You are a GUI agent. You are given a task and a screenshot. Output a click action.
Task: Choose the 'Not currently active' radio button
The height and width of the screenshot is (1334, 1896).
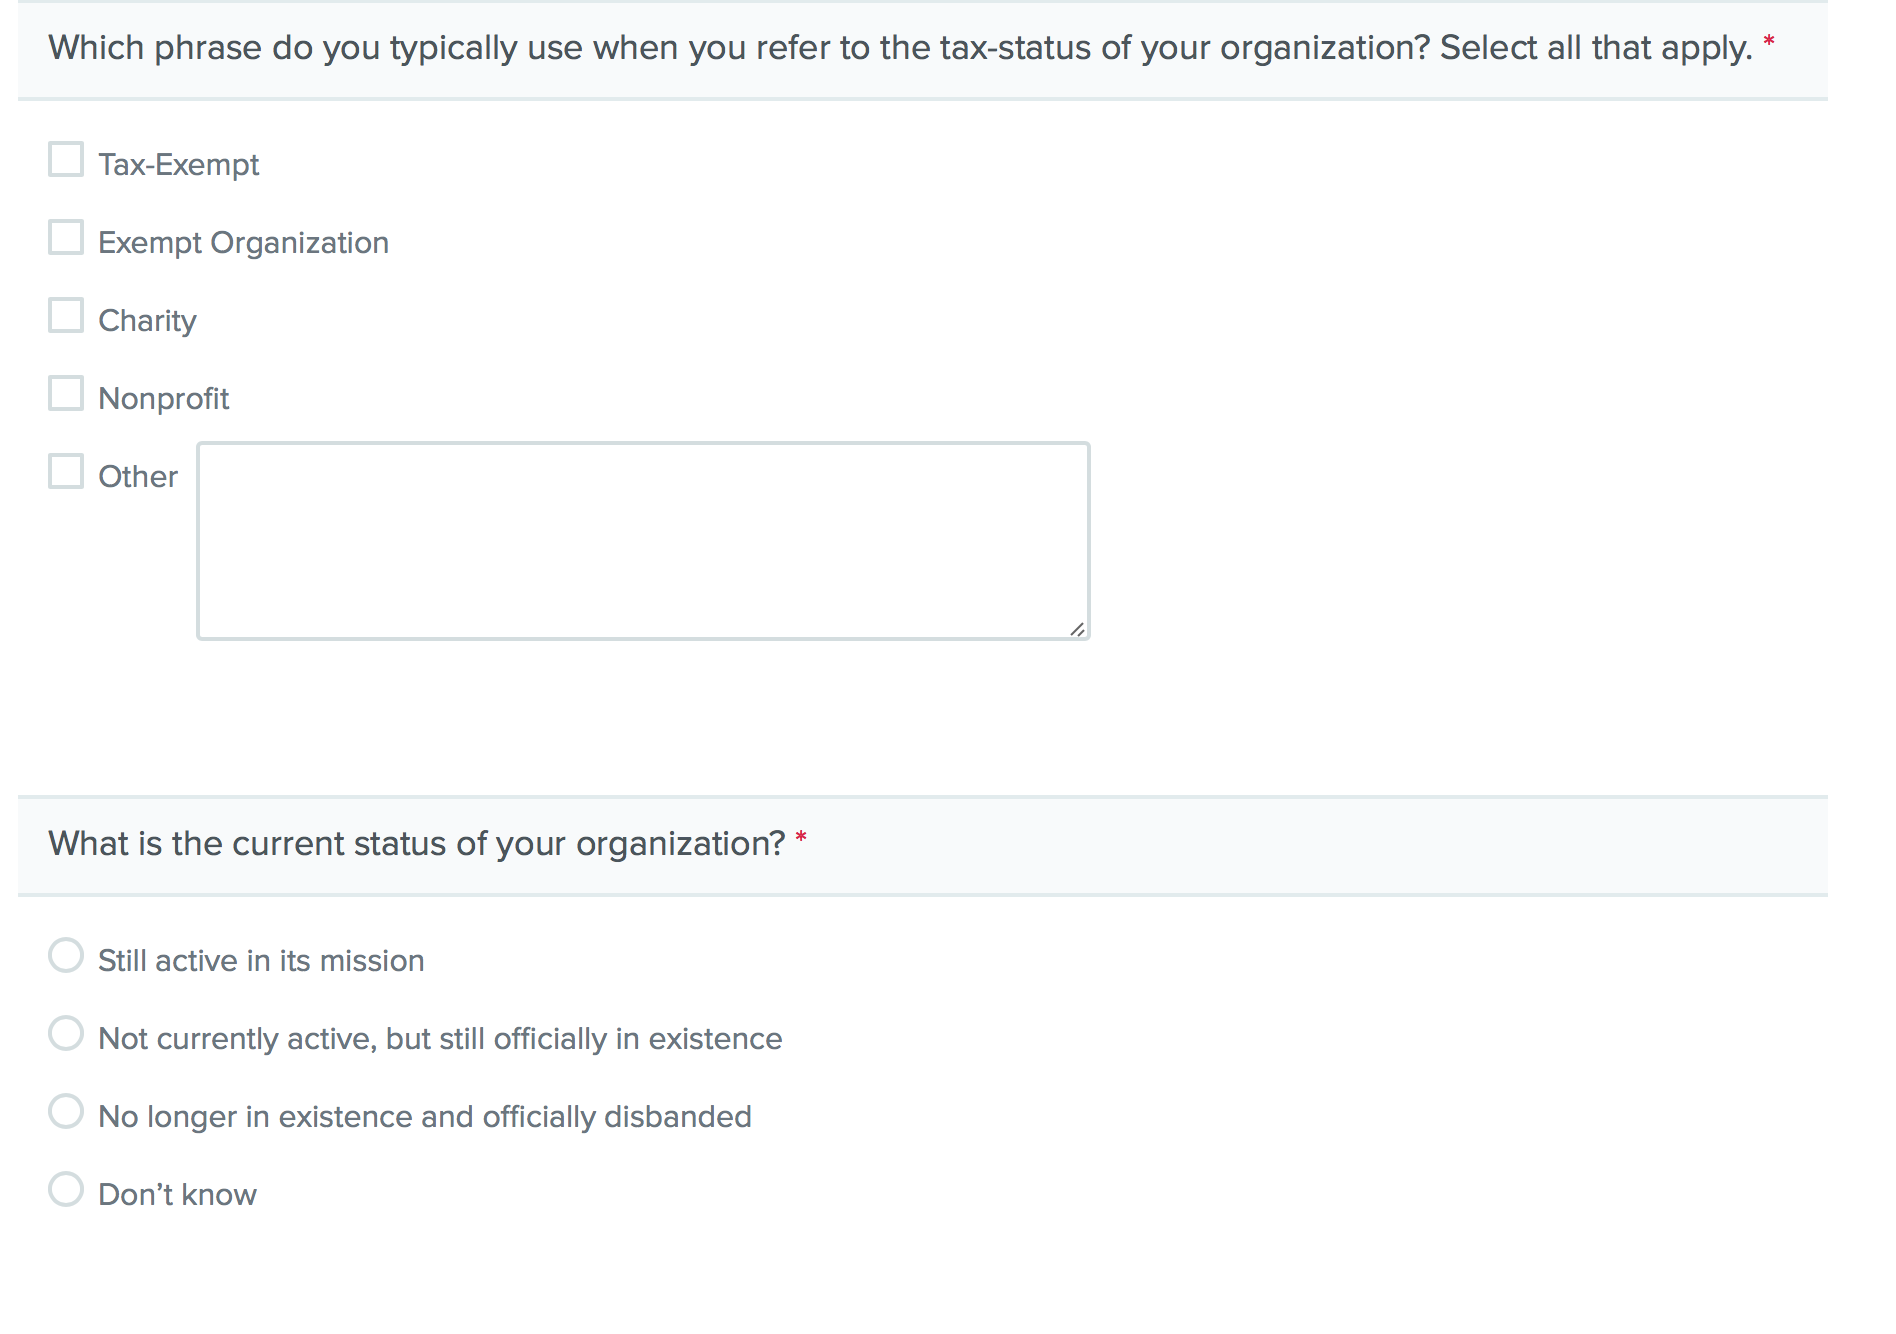pos(66,1034)
